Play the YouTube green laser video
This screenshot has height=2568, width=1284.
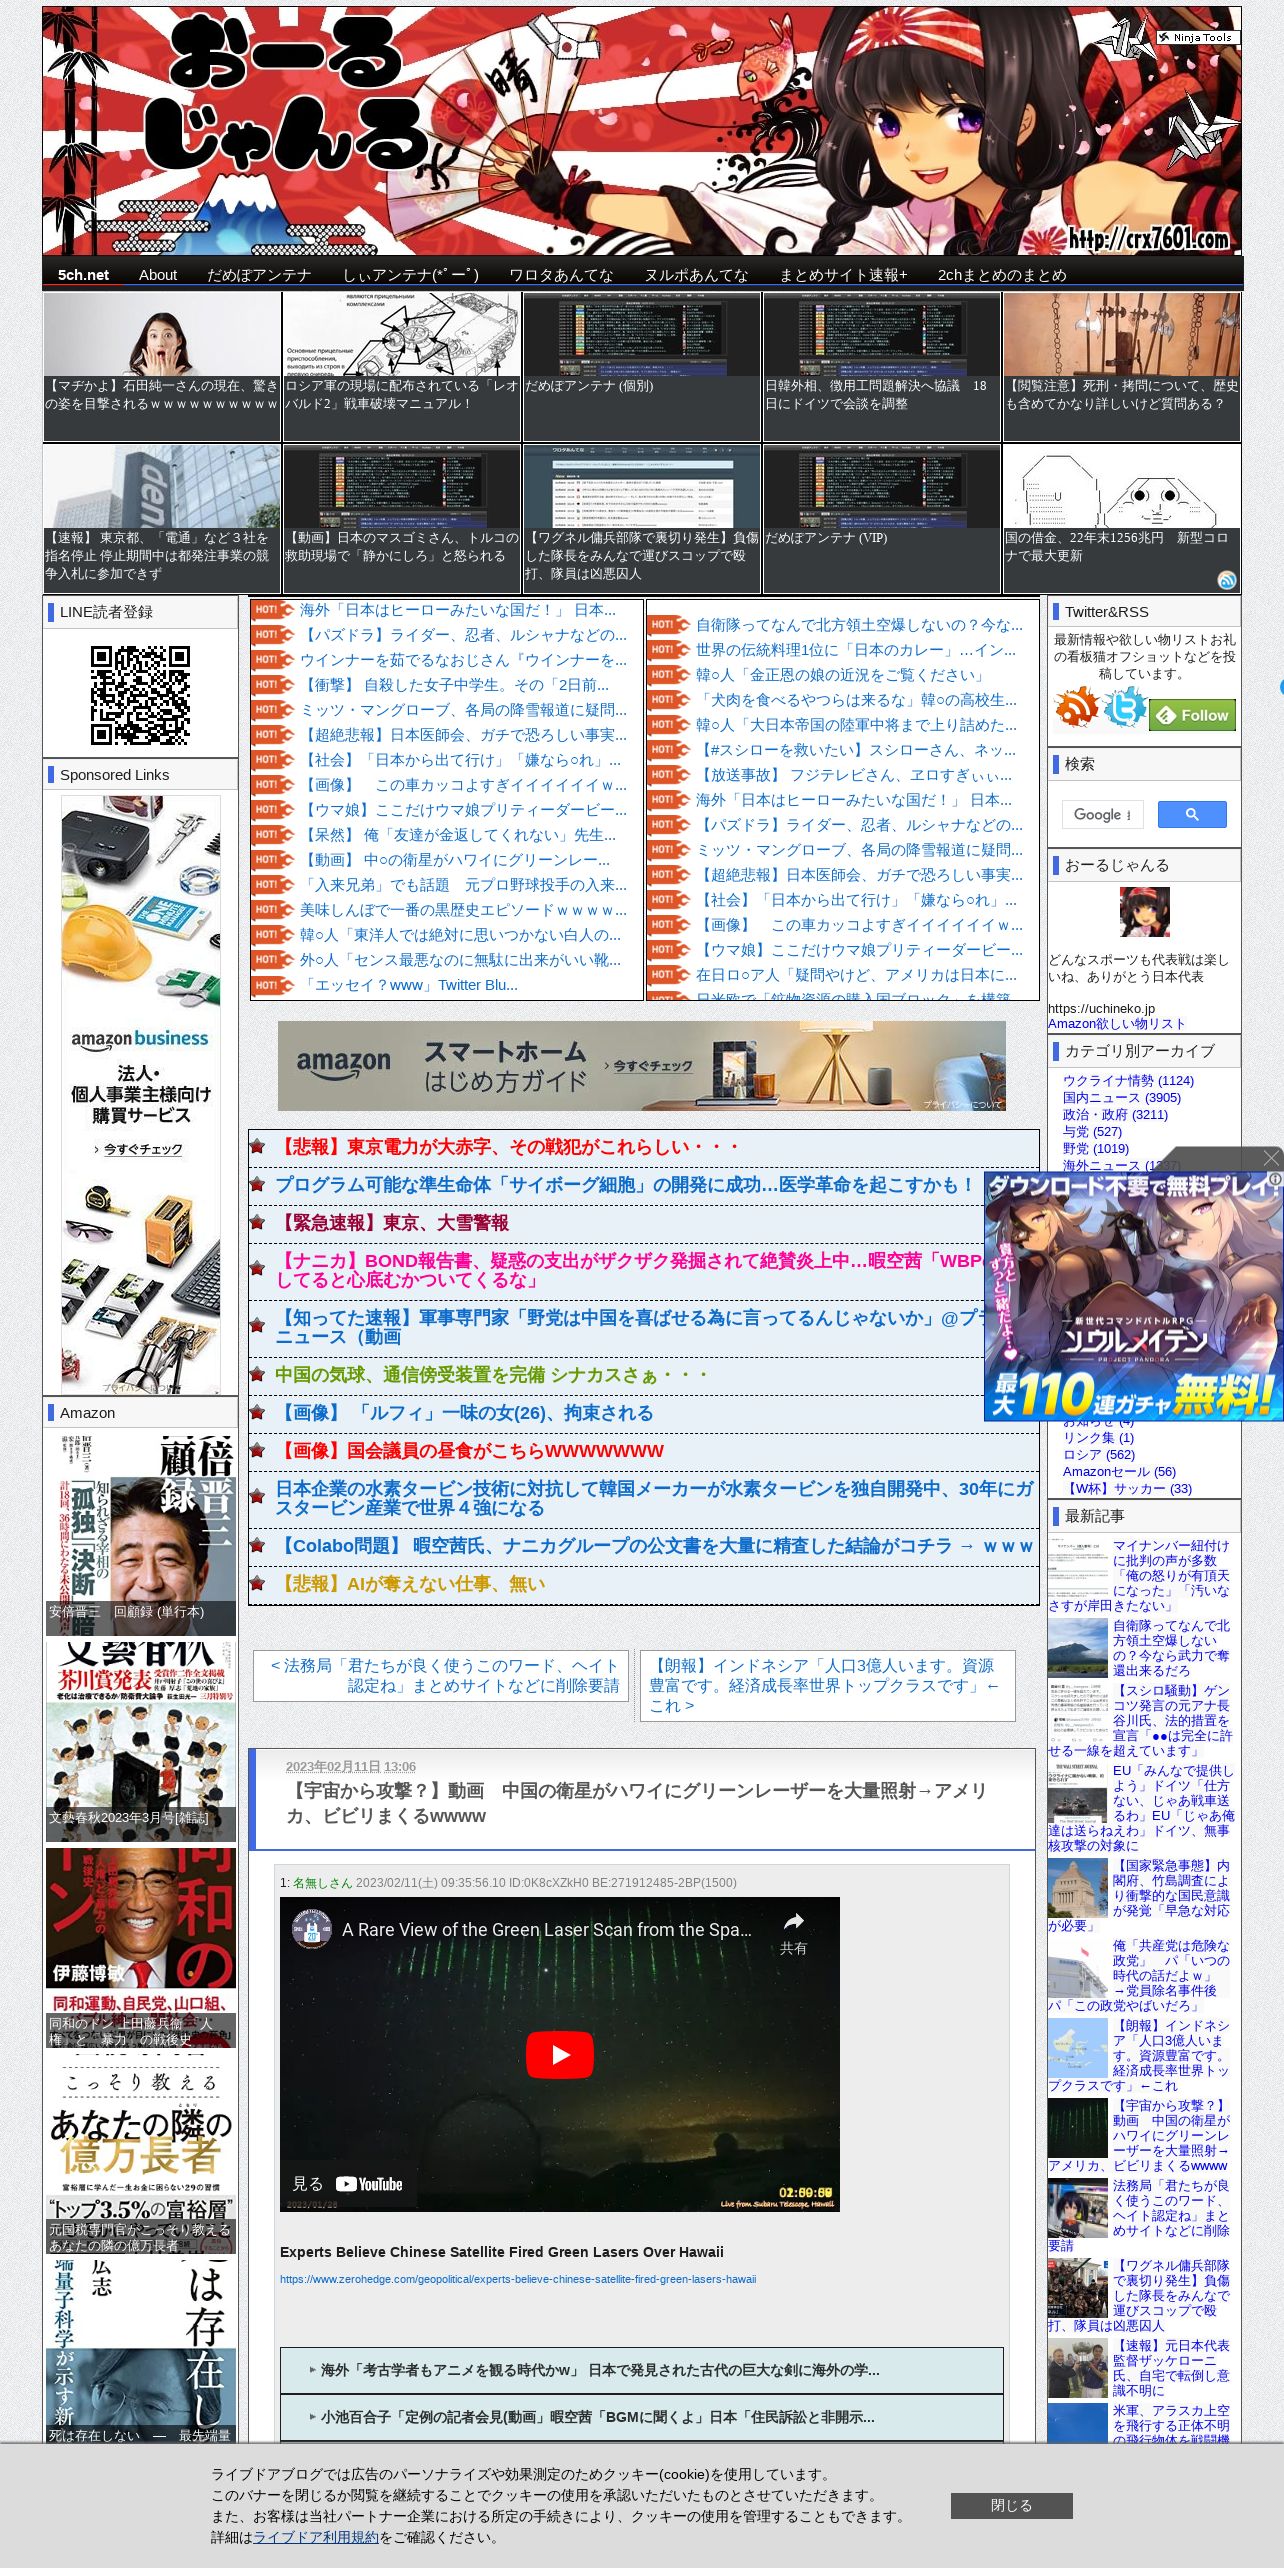point(559,2055)
